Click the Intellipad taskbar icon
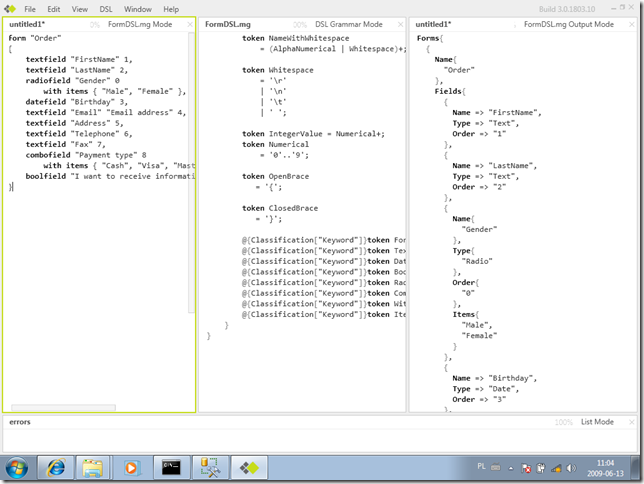This screenshot has width=644, height=484. pyautogui.click(x=250, y=466)
